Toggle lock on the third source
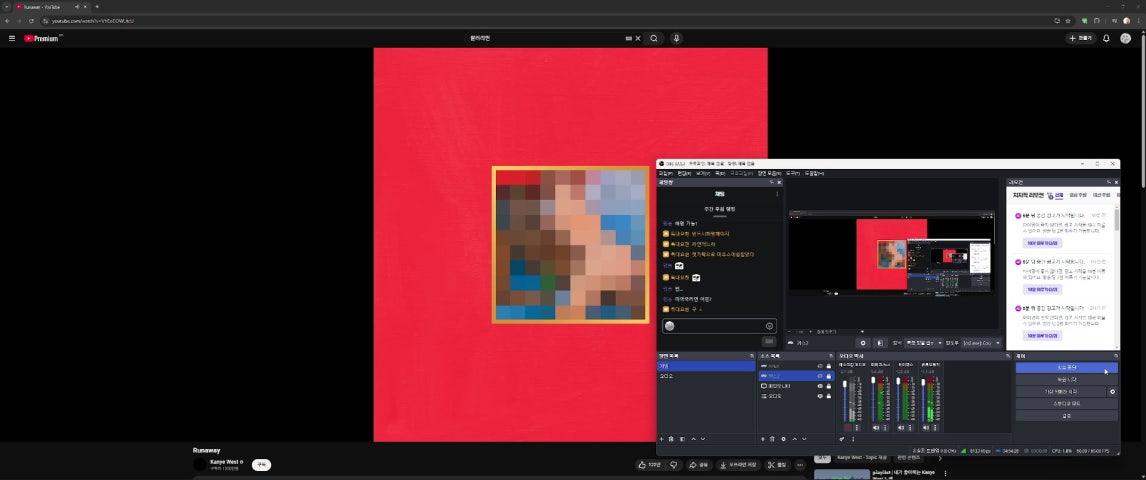The image size is (1146, 480). coord(829,386)
